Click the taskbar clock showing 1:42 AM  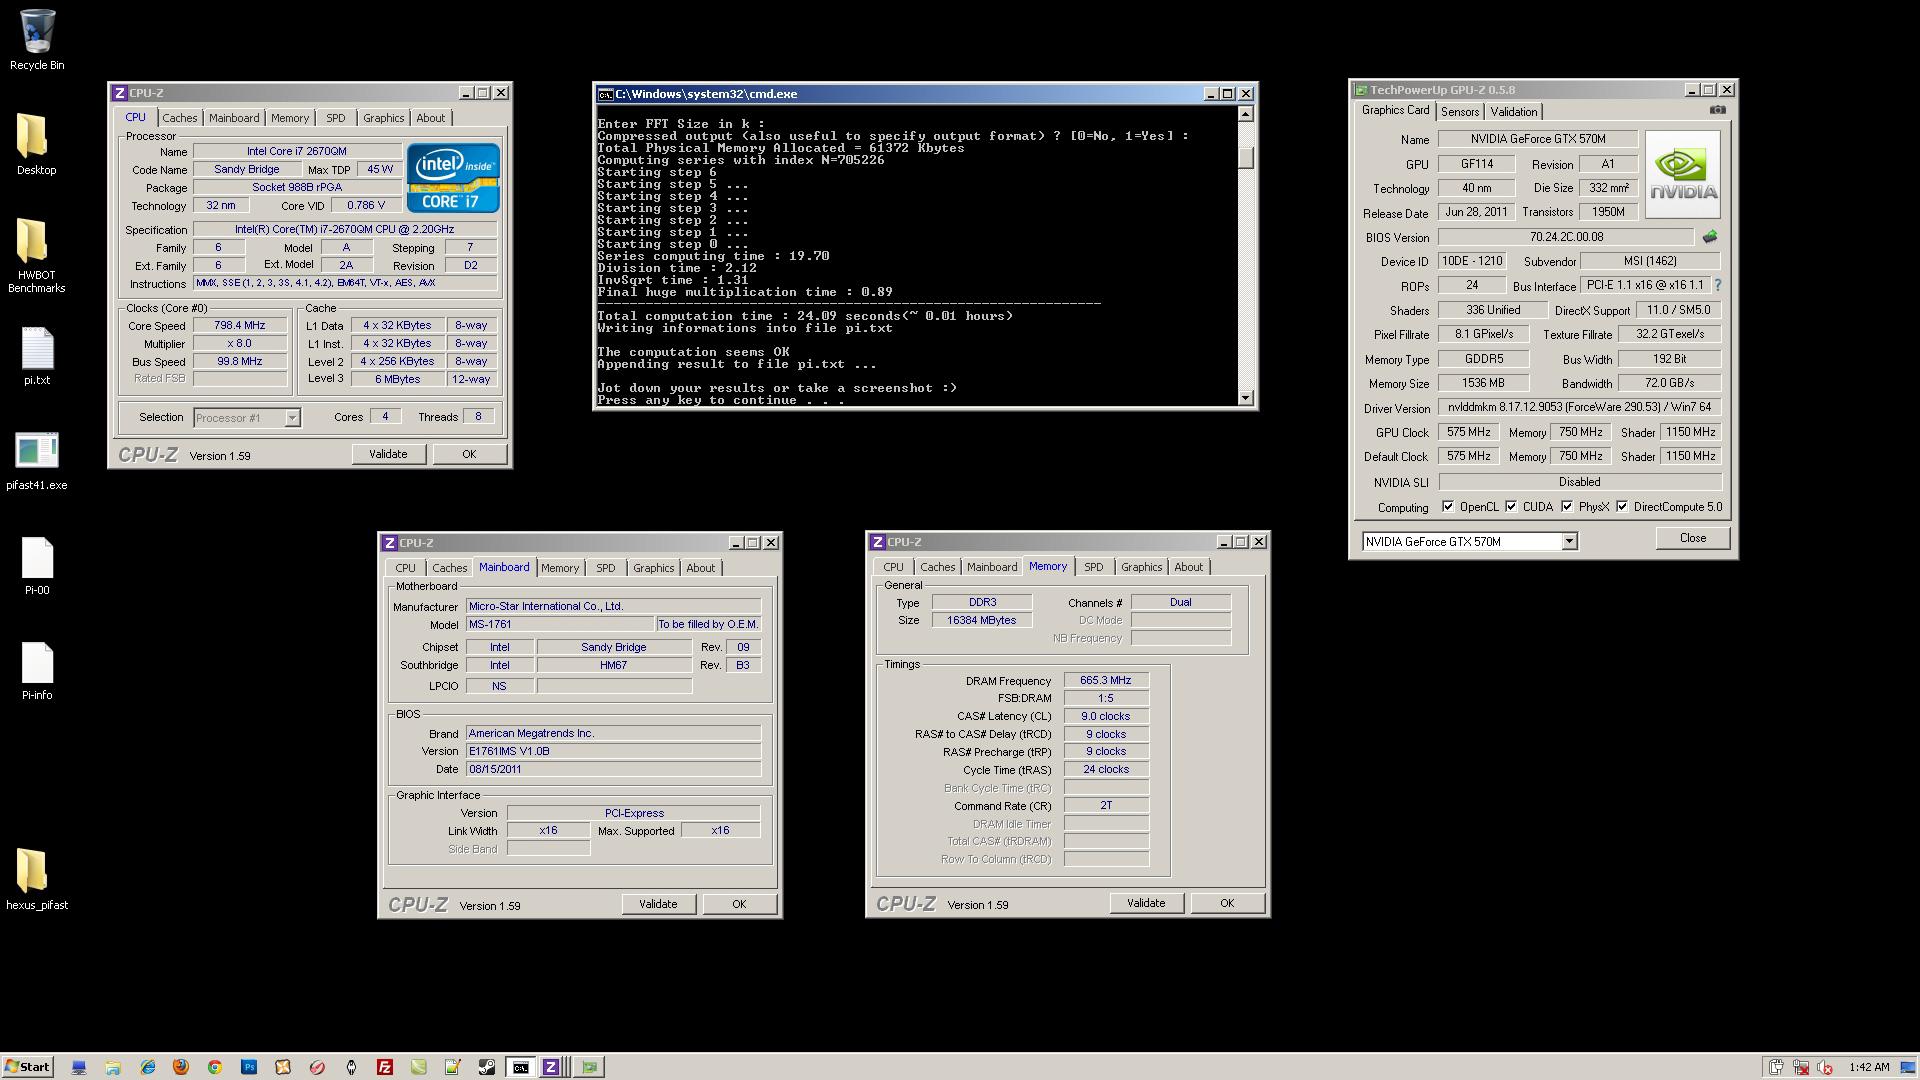click(1869, 1067)
